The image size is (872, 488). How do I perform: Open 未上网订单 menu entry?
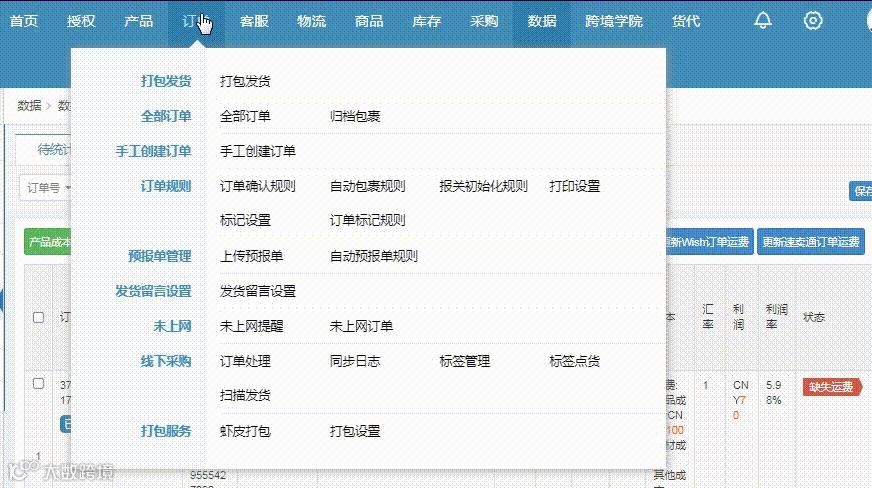(x=361, y=326)
